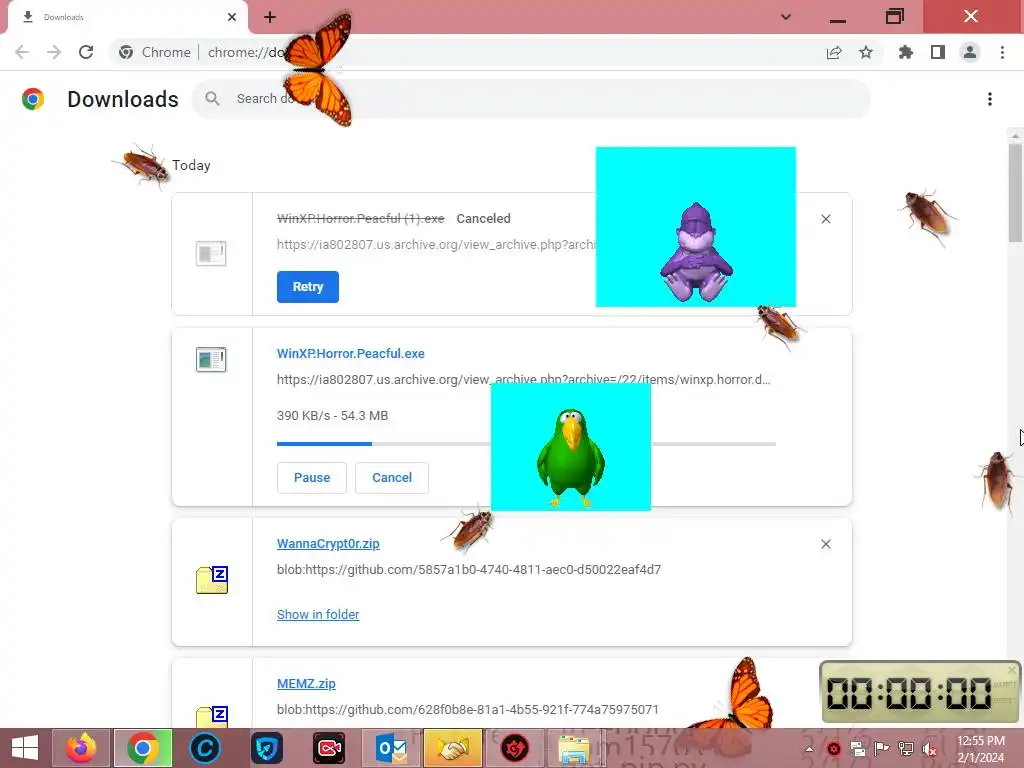The image size is (1024, 768).
Task: Click the Search downloads field
Action: point(531,99)
